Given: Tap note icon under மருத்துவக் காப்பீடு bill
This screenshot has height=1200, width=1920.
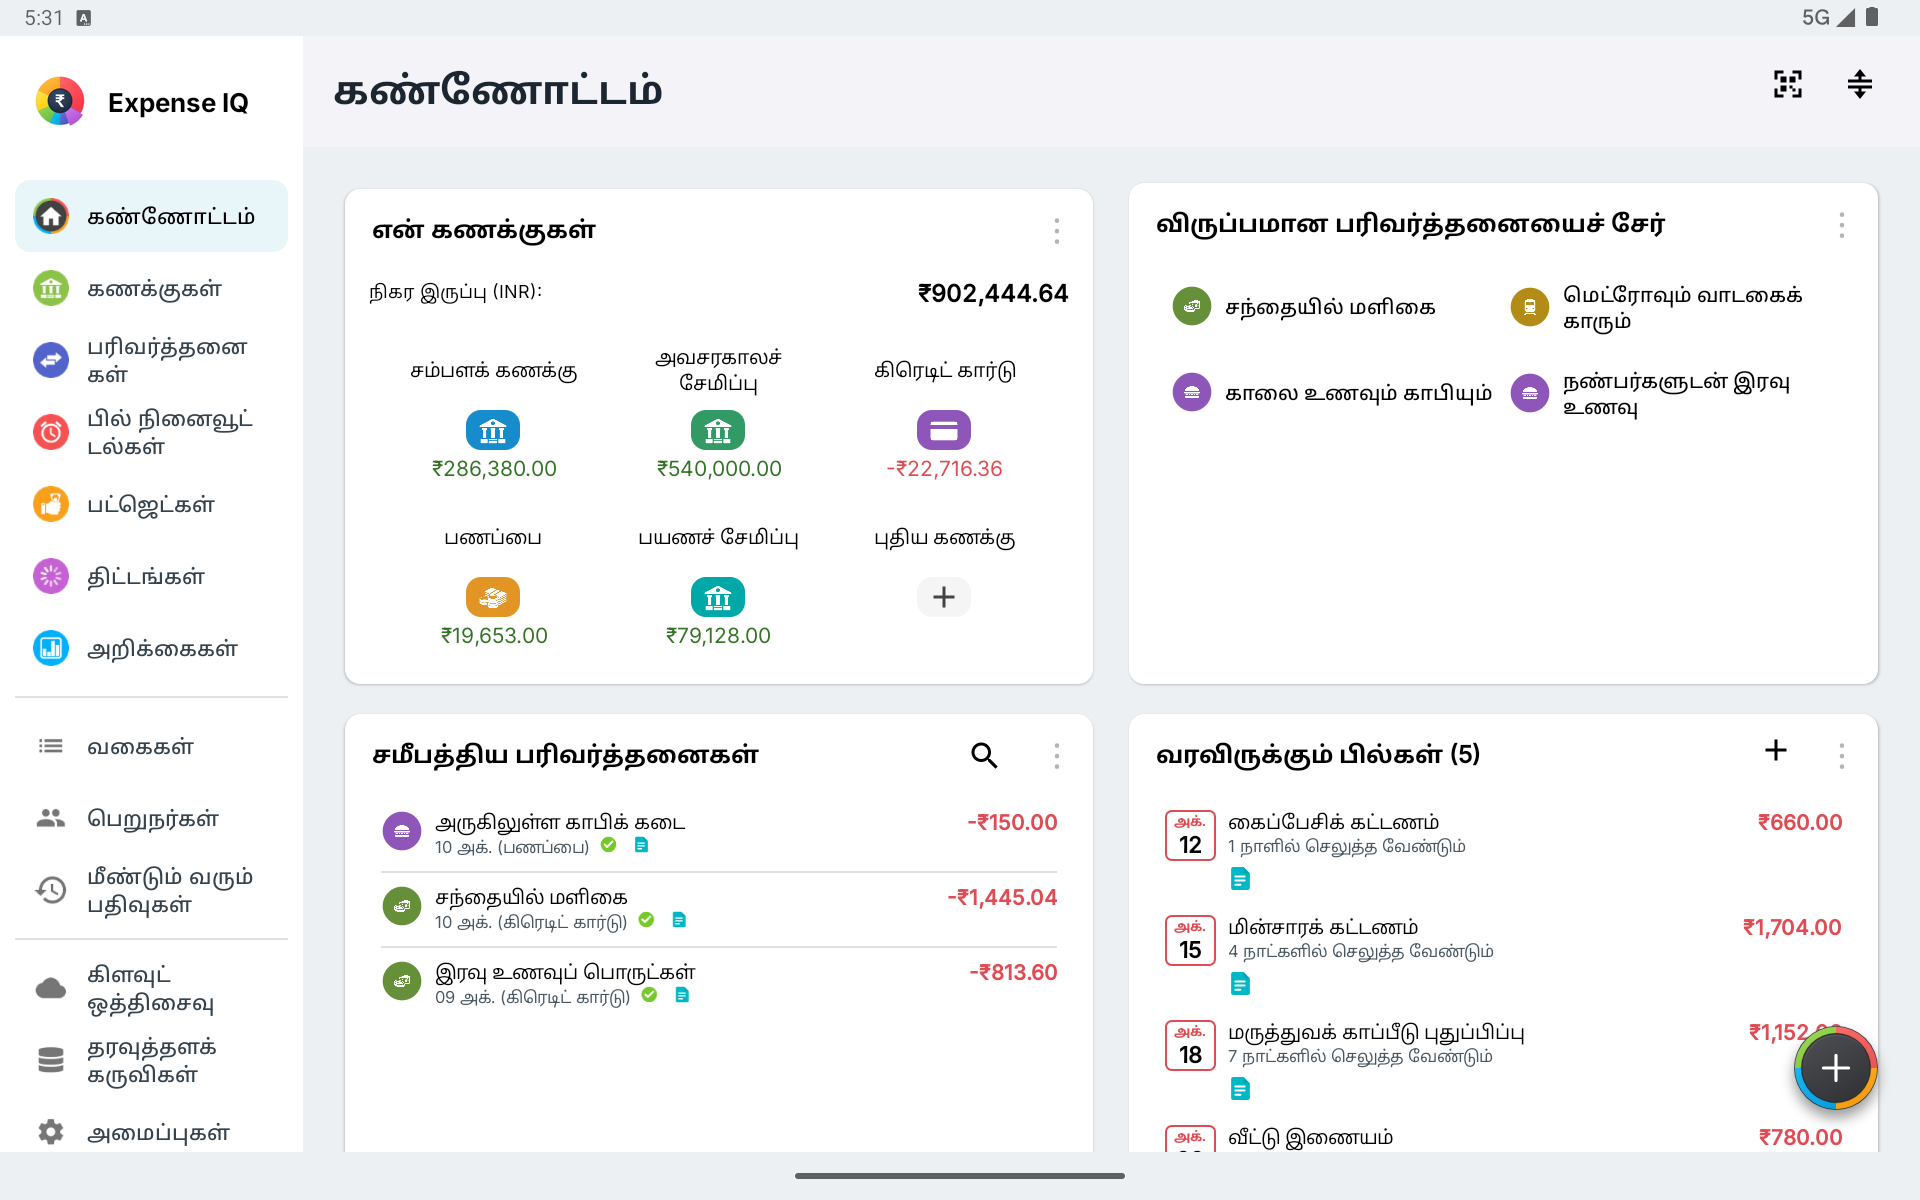Looking at the screenshot, I should coord(1240,1090).
